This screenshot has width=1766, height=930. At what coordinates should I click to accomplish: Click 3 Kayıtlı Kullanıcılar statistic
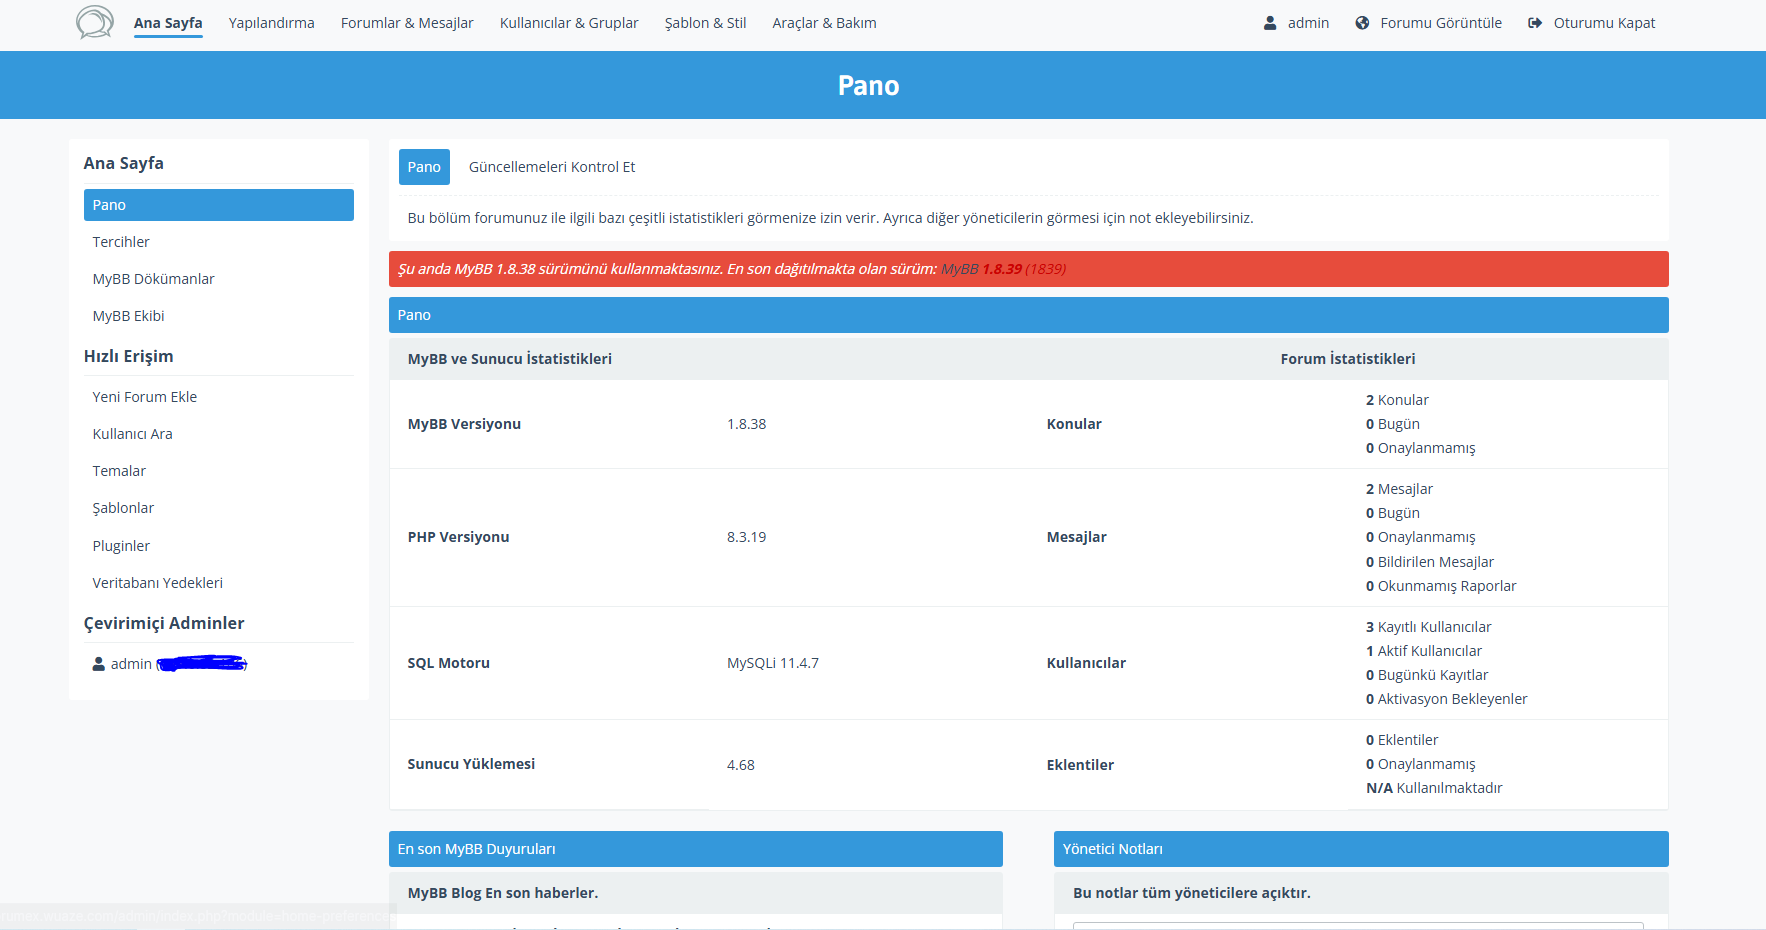1429,627
